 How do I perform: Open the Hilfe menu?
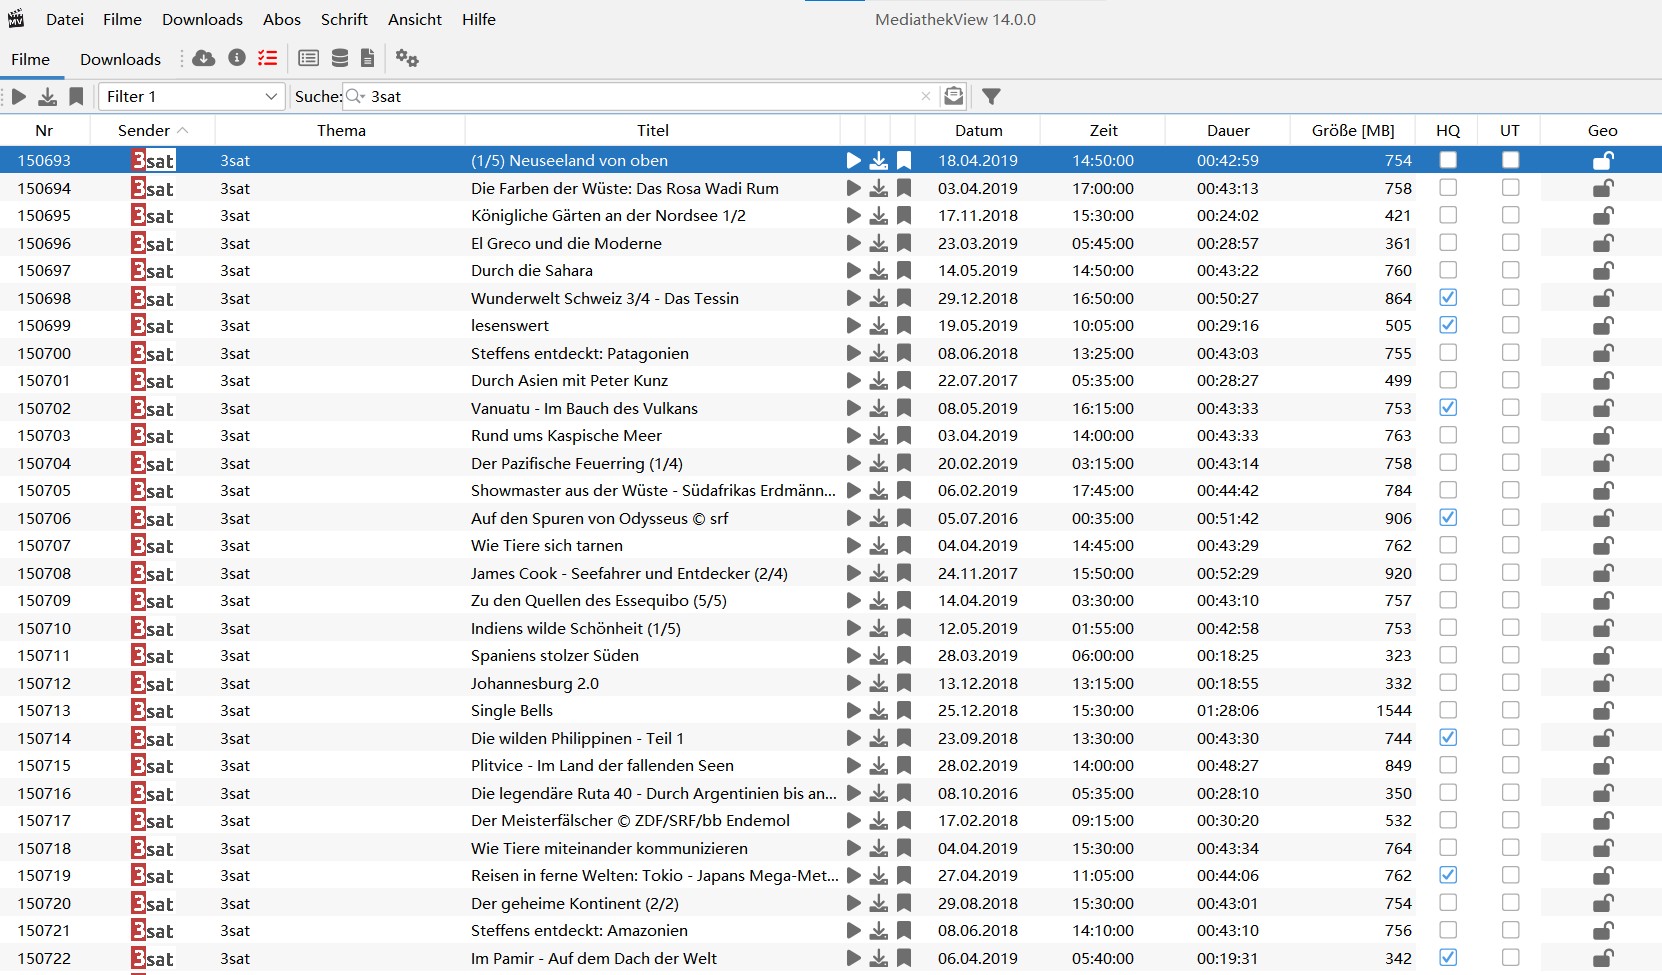479,19
